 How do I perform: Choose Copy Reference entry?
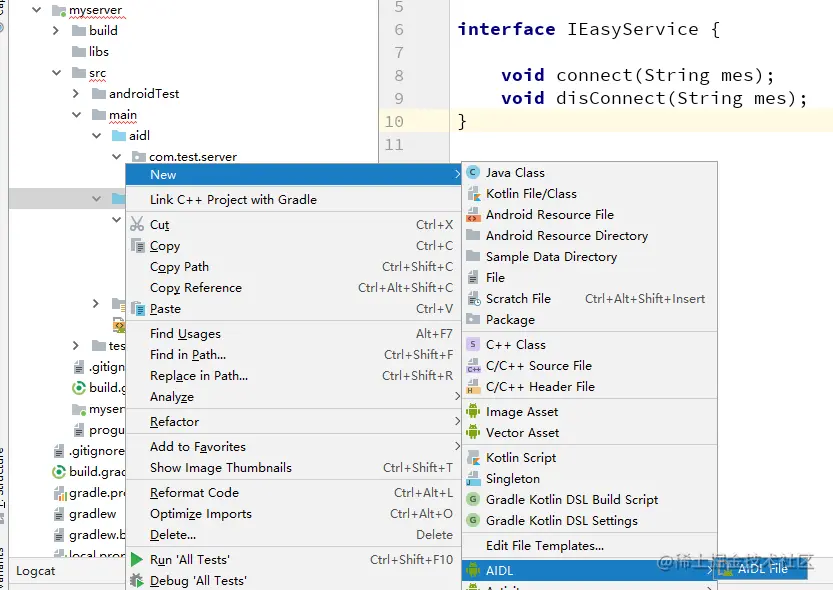pos(293,288)
